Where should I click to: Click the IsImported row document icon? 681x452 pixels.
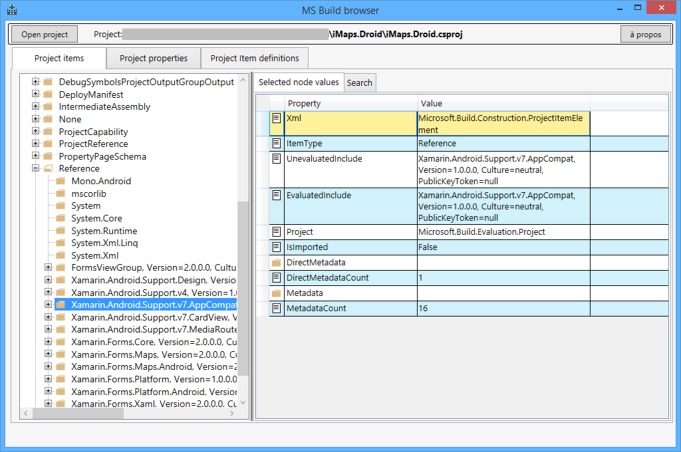[276, 247]
